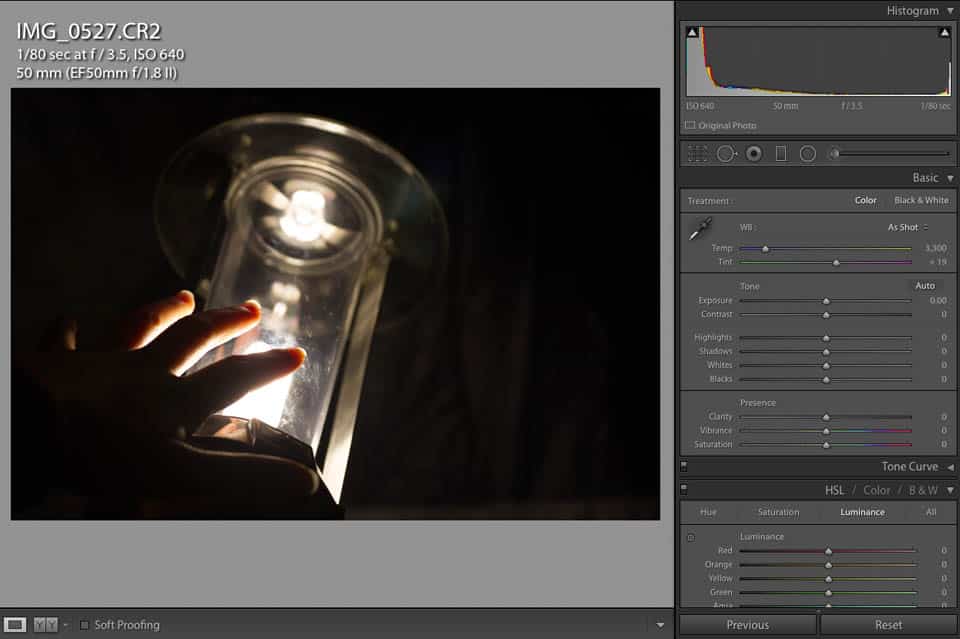Activate the Luminance targeted adjustment tool
The height and width of the screenshot is (639, 960).
[691, 537]
